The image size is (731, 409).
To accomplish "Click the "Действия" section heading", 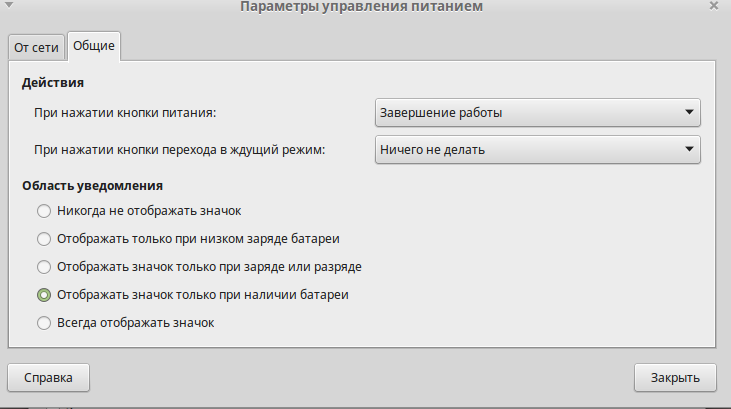I will pyautogui.click(x=52, y=83).
